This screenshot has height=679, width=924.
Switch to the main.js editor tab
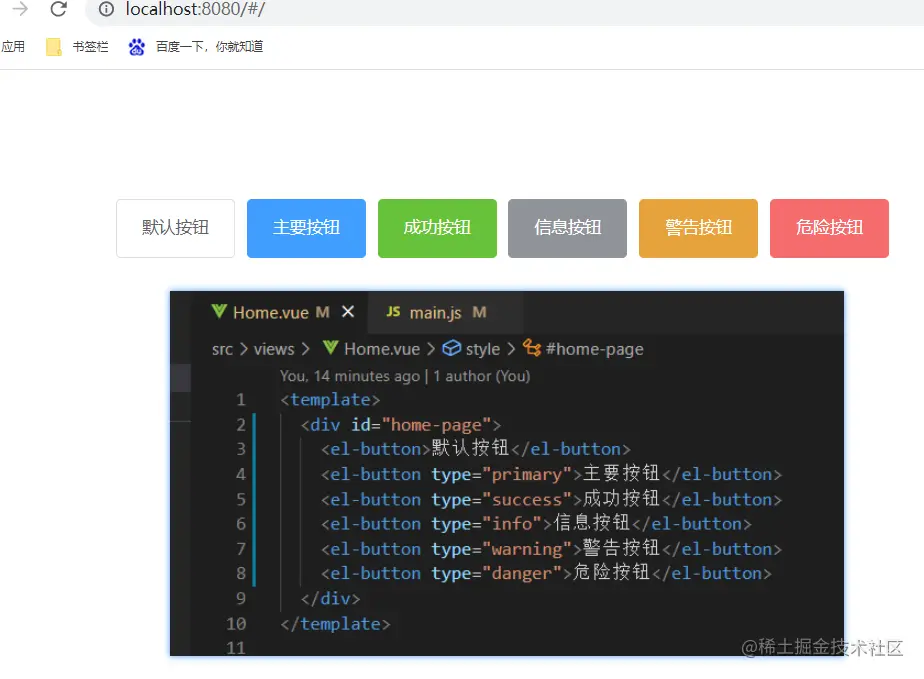pos(446,312)
